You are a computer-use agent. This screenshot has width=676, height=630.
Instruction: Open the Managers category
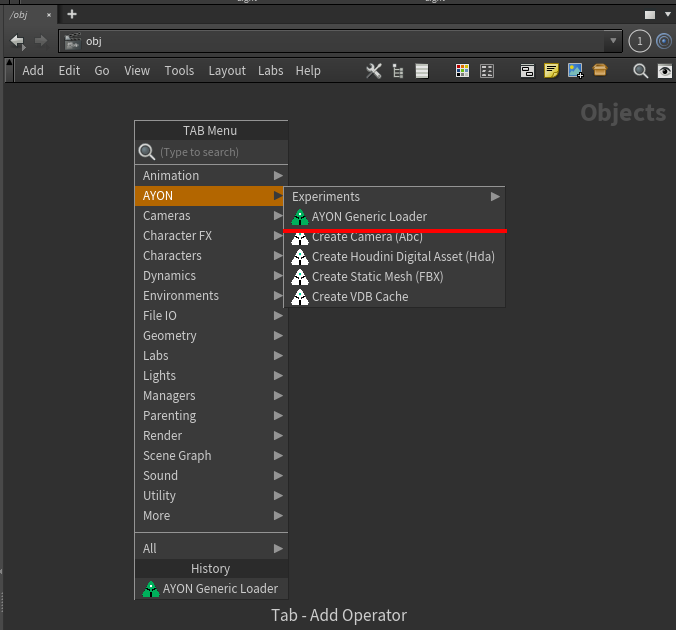(x=211, y=395)
